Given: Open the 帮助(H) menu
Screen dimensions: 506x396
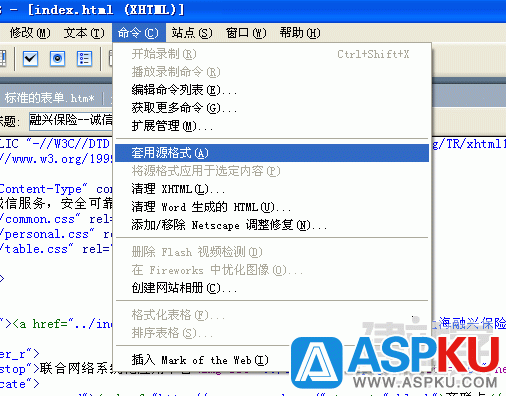Looking at the screenshot, I should 300,33.
